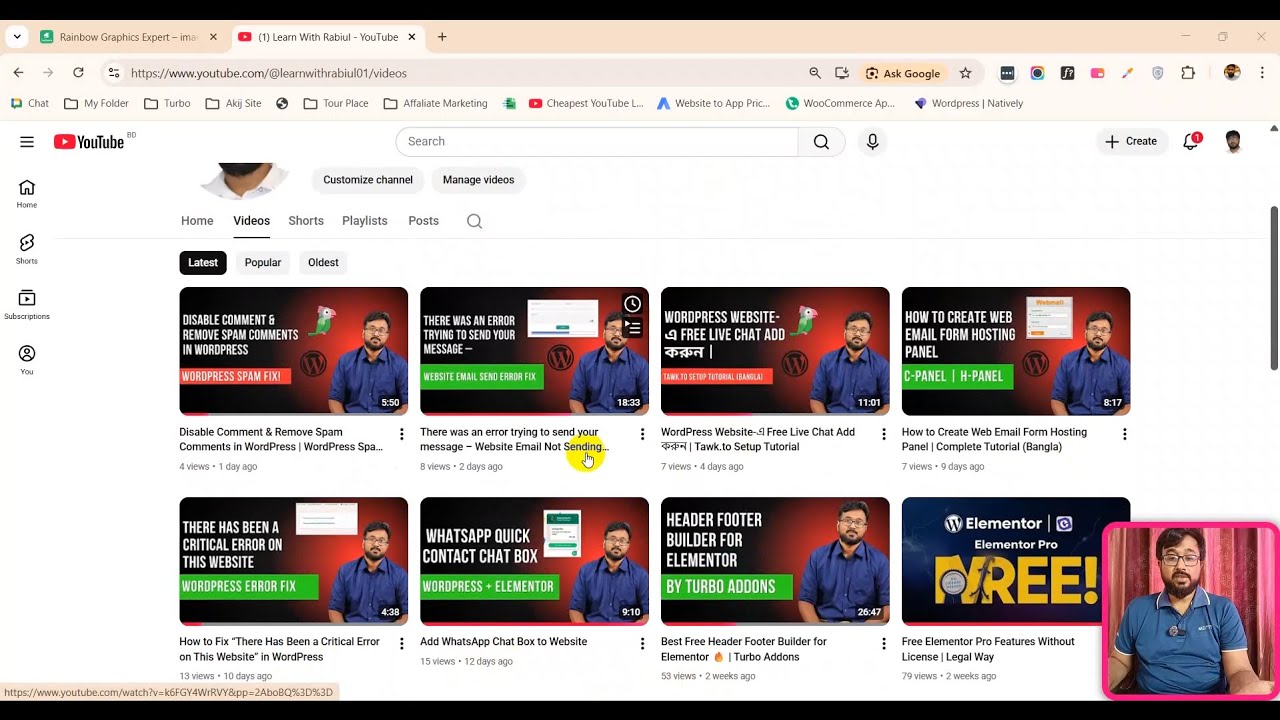Click Manage videos button
This screenshot has height=720, width=1280.
click(x=478, y=180)
